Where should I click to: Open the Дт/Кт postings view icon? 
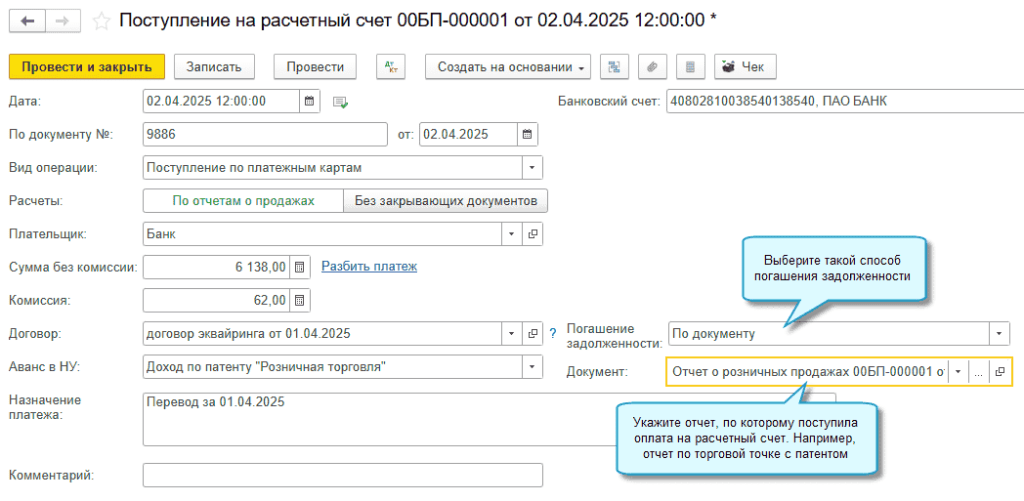coord(390,67)
